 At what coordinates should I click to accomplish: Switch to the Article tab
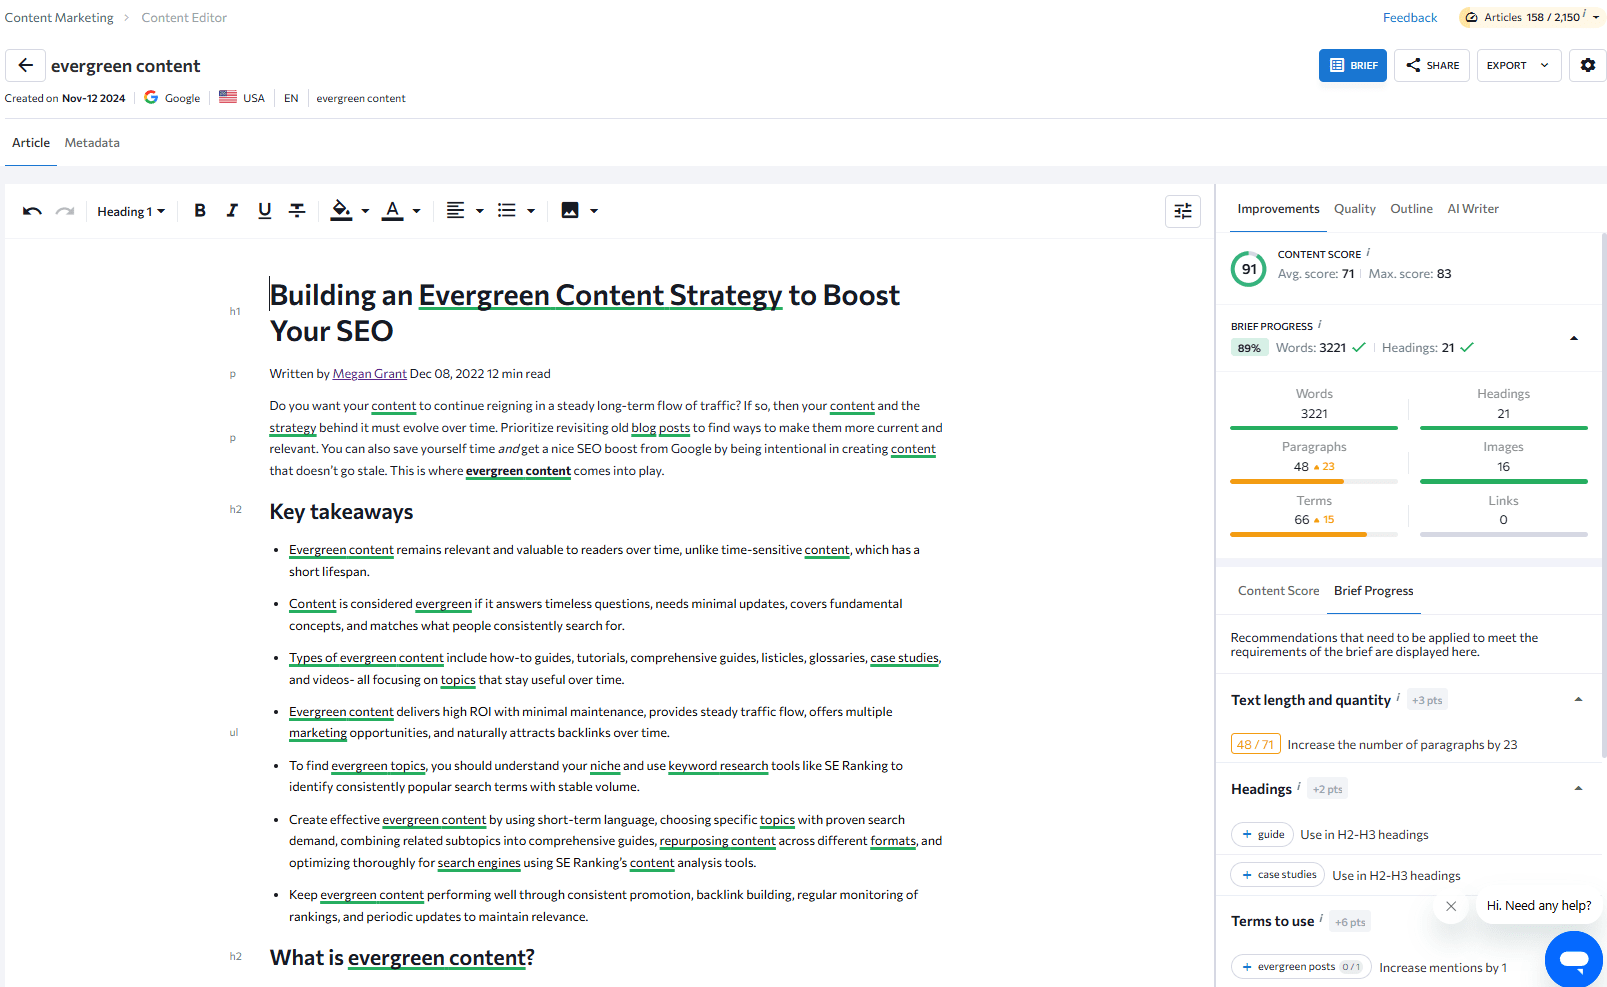coord(31,143)
